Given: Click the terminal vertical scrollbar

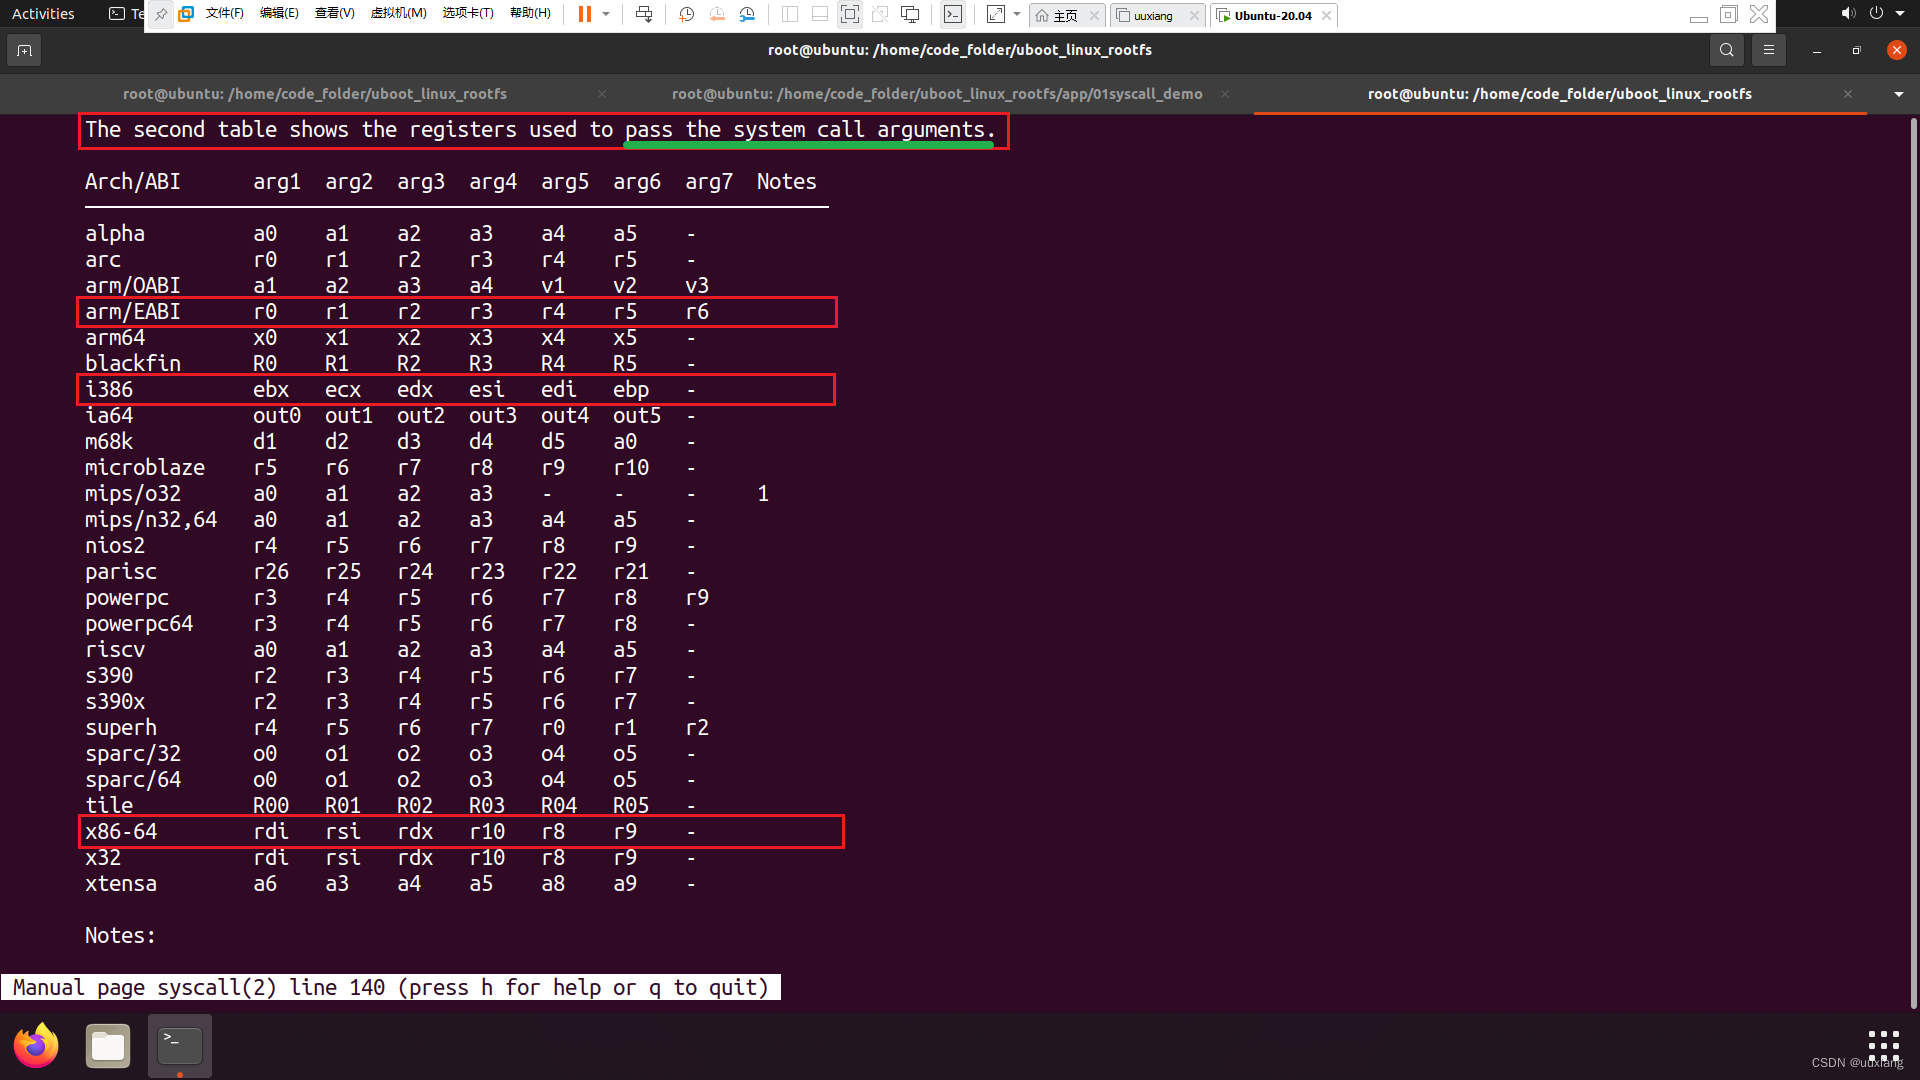Looking at the screenshot, I should (1914, 562).
